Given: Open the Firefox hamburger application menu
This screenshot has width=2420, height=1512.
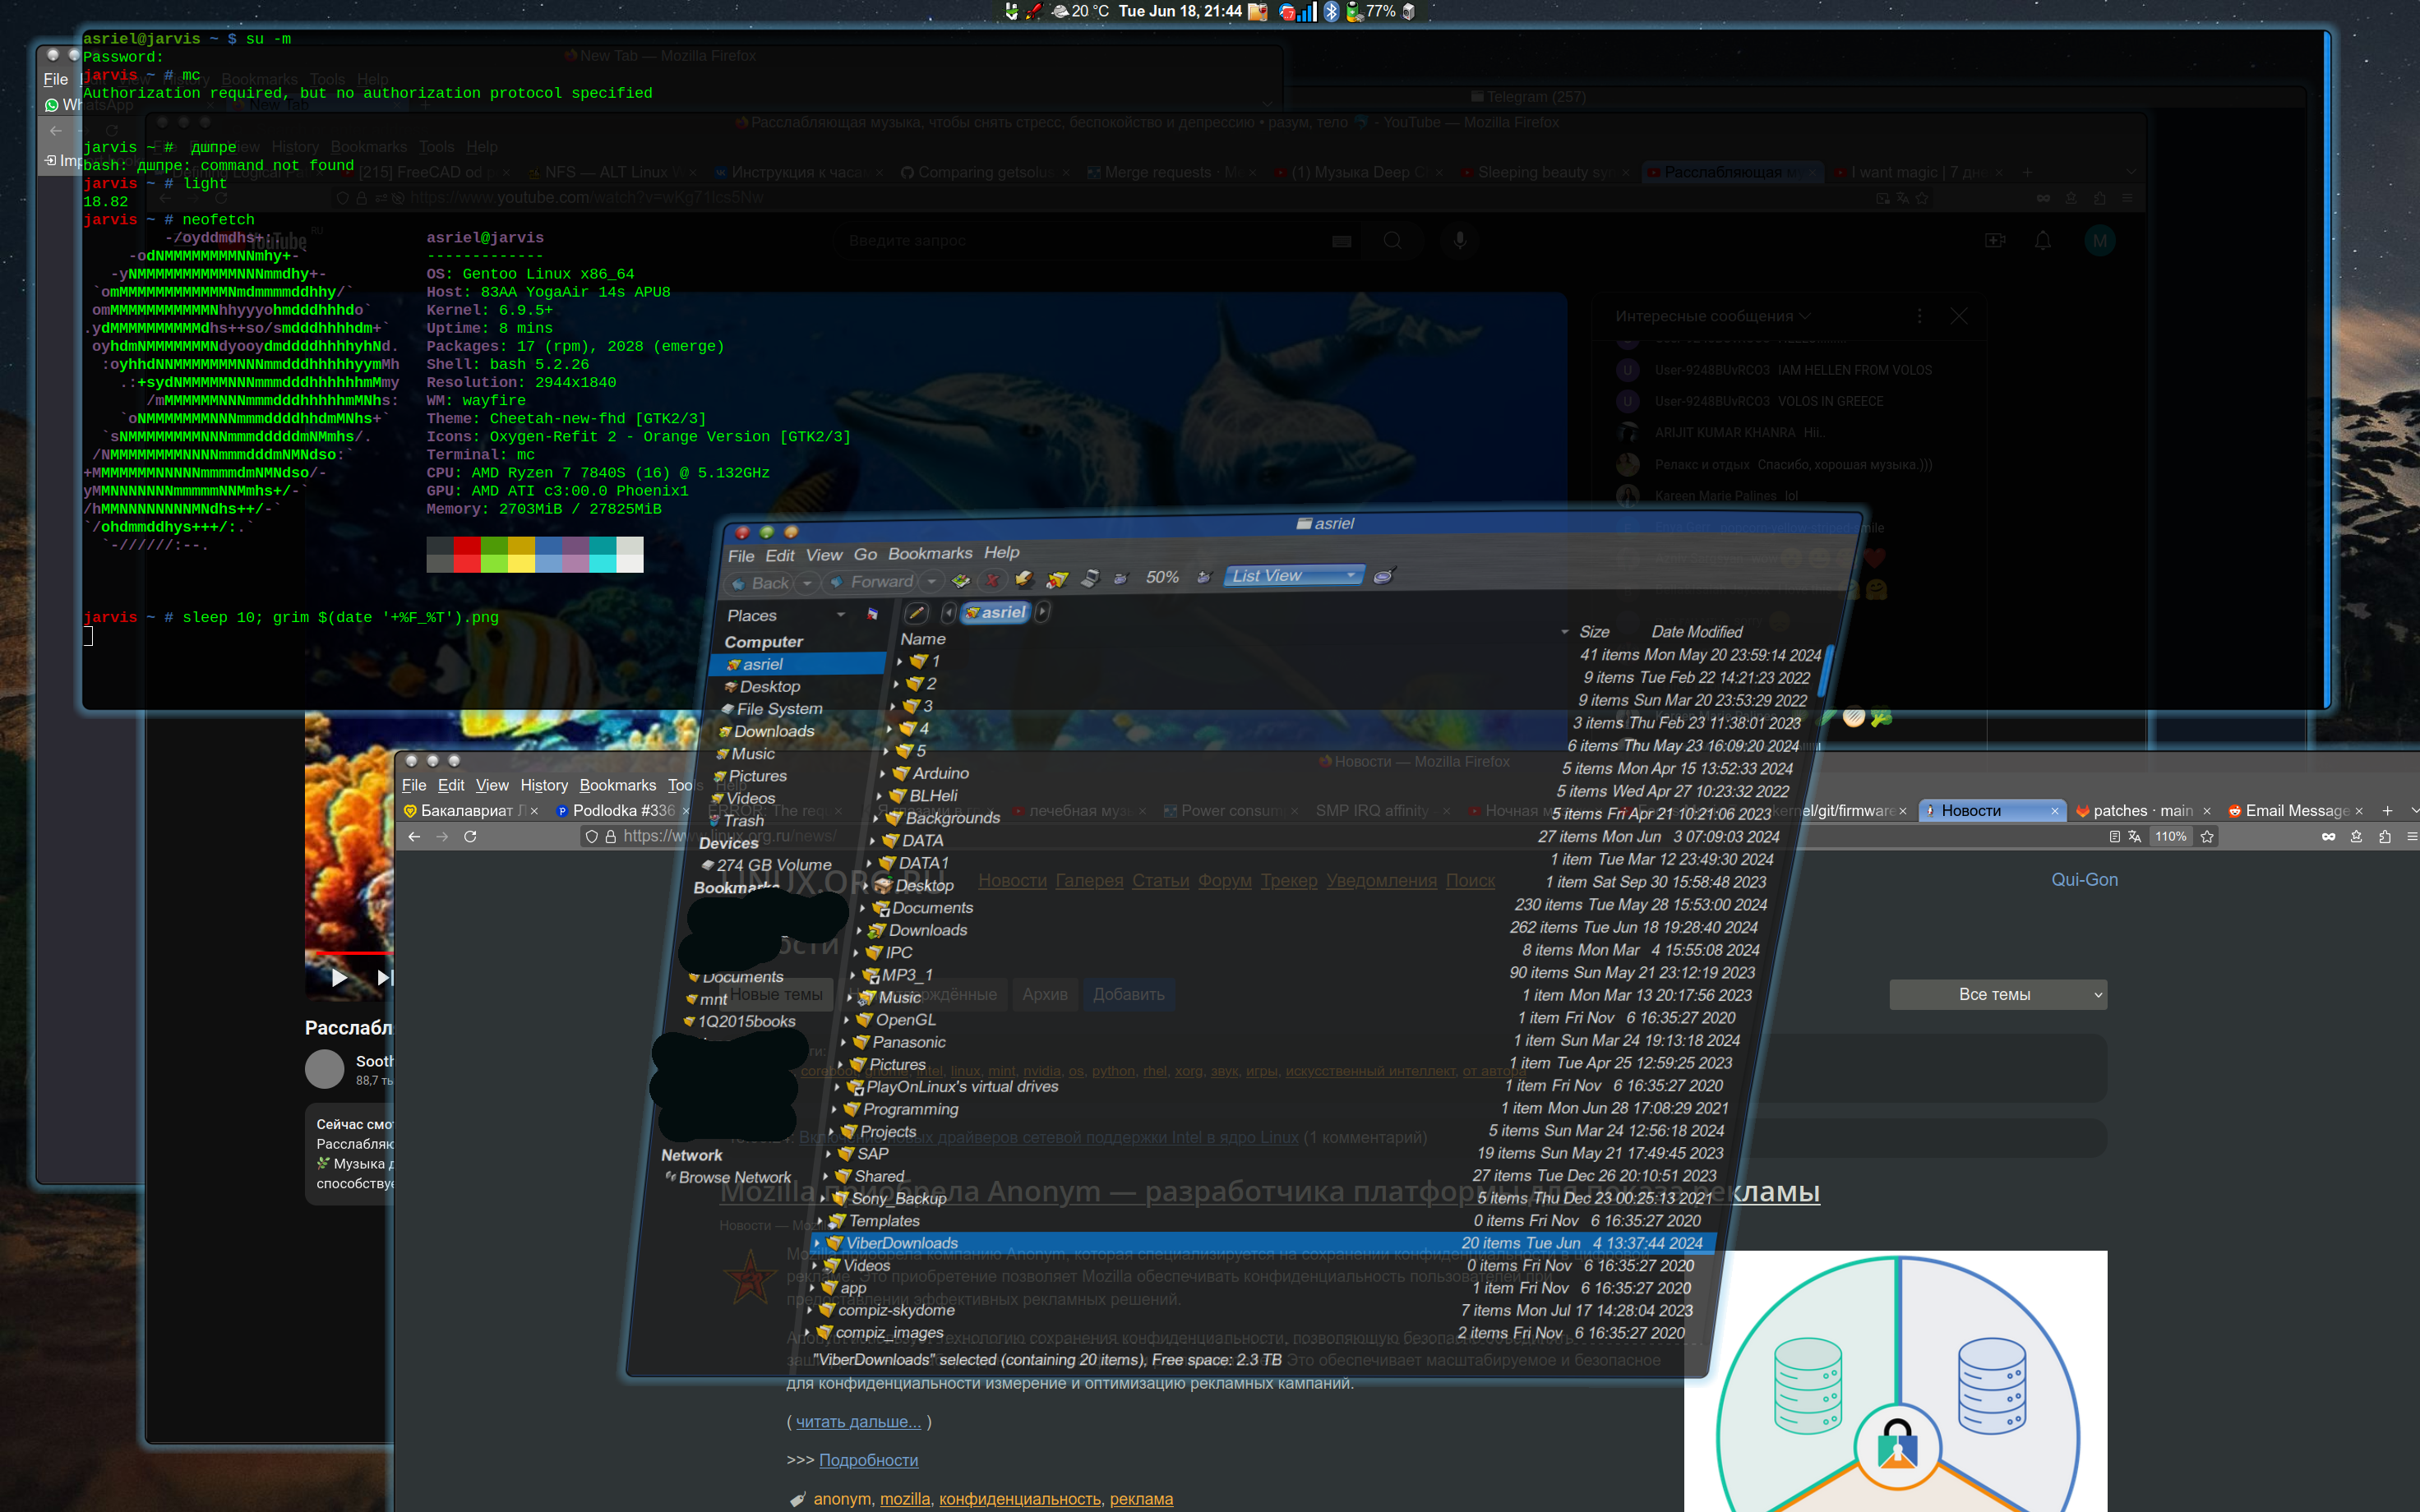Looking at the screenshot, I should click(x=2411, y=836).
